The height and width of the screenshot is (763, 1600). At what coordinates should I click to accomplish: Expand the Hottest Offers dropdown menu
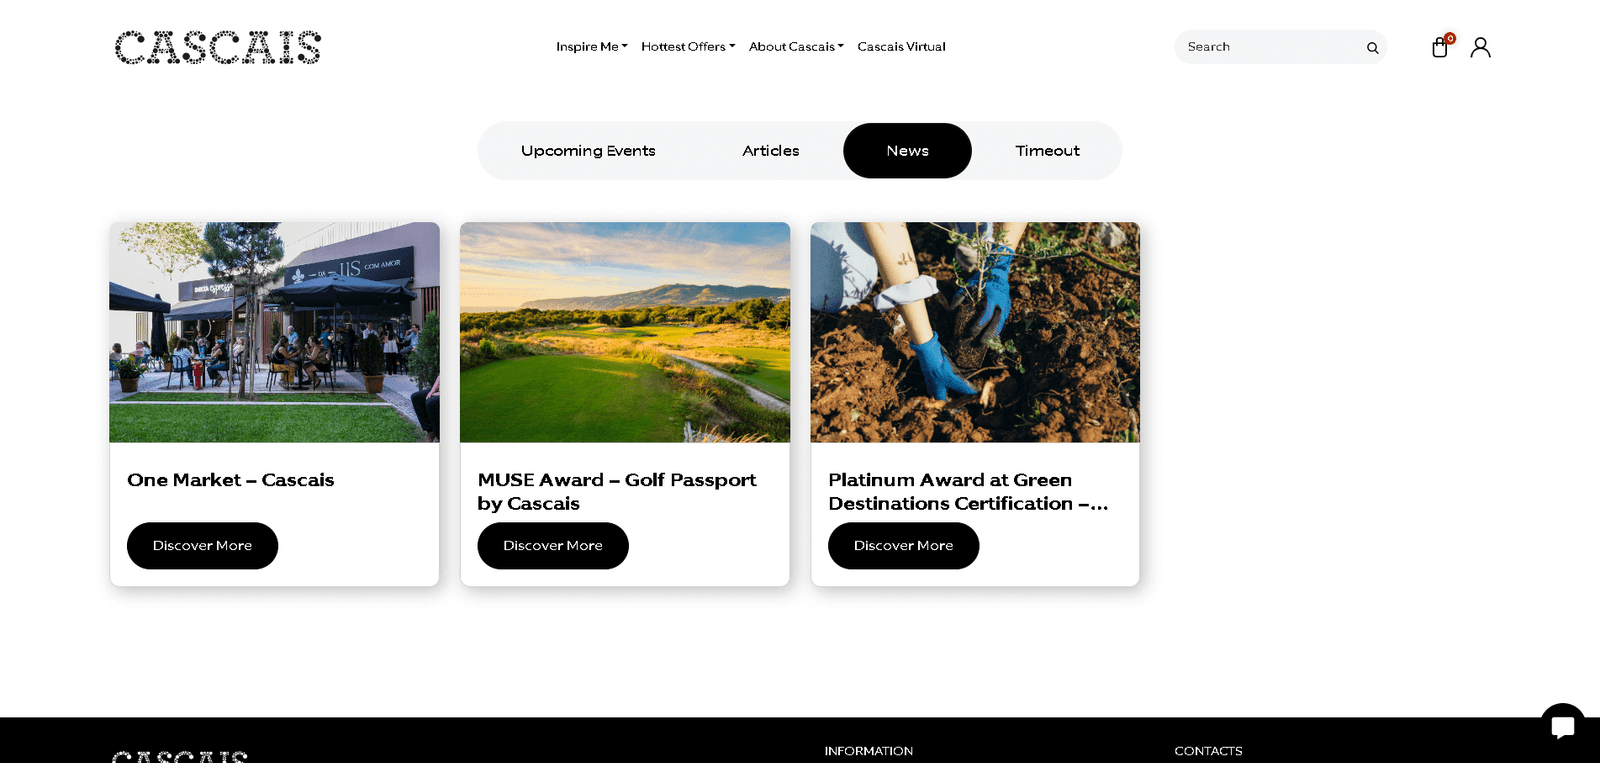tap(688, 47)
